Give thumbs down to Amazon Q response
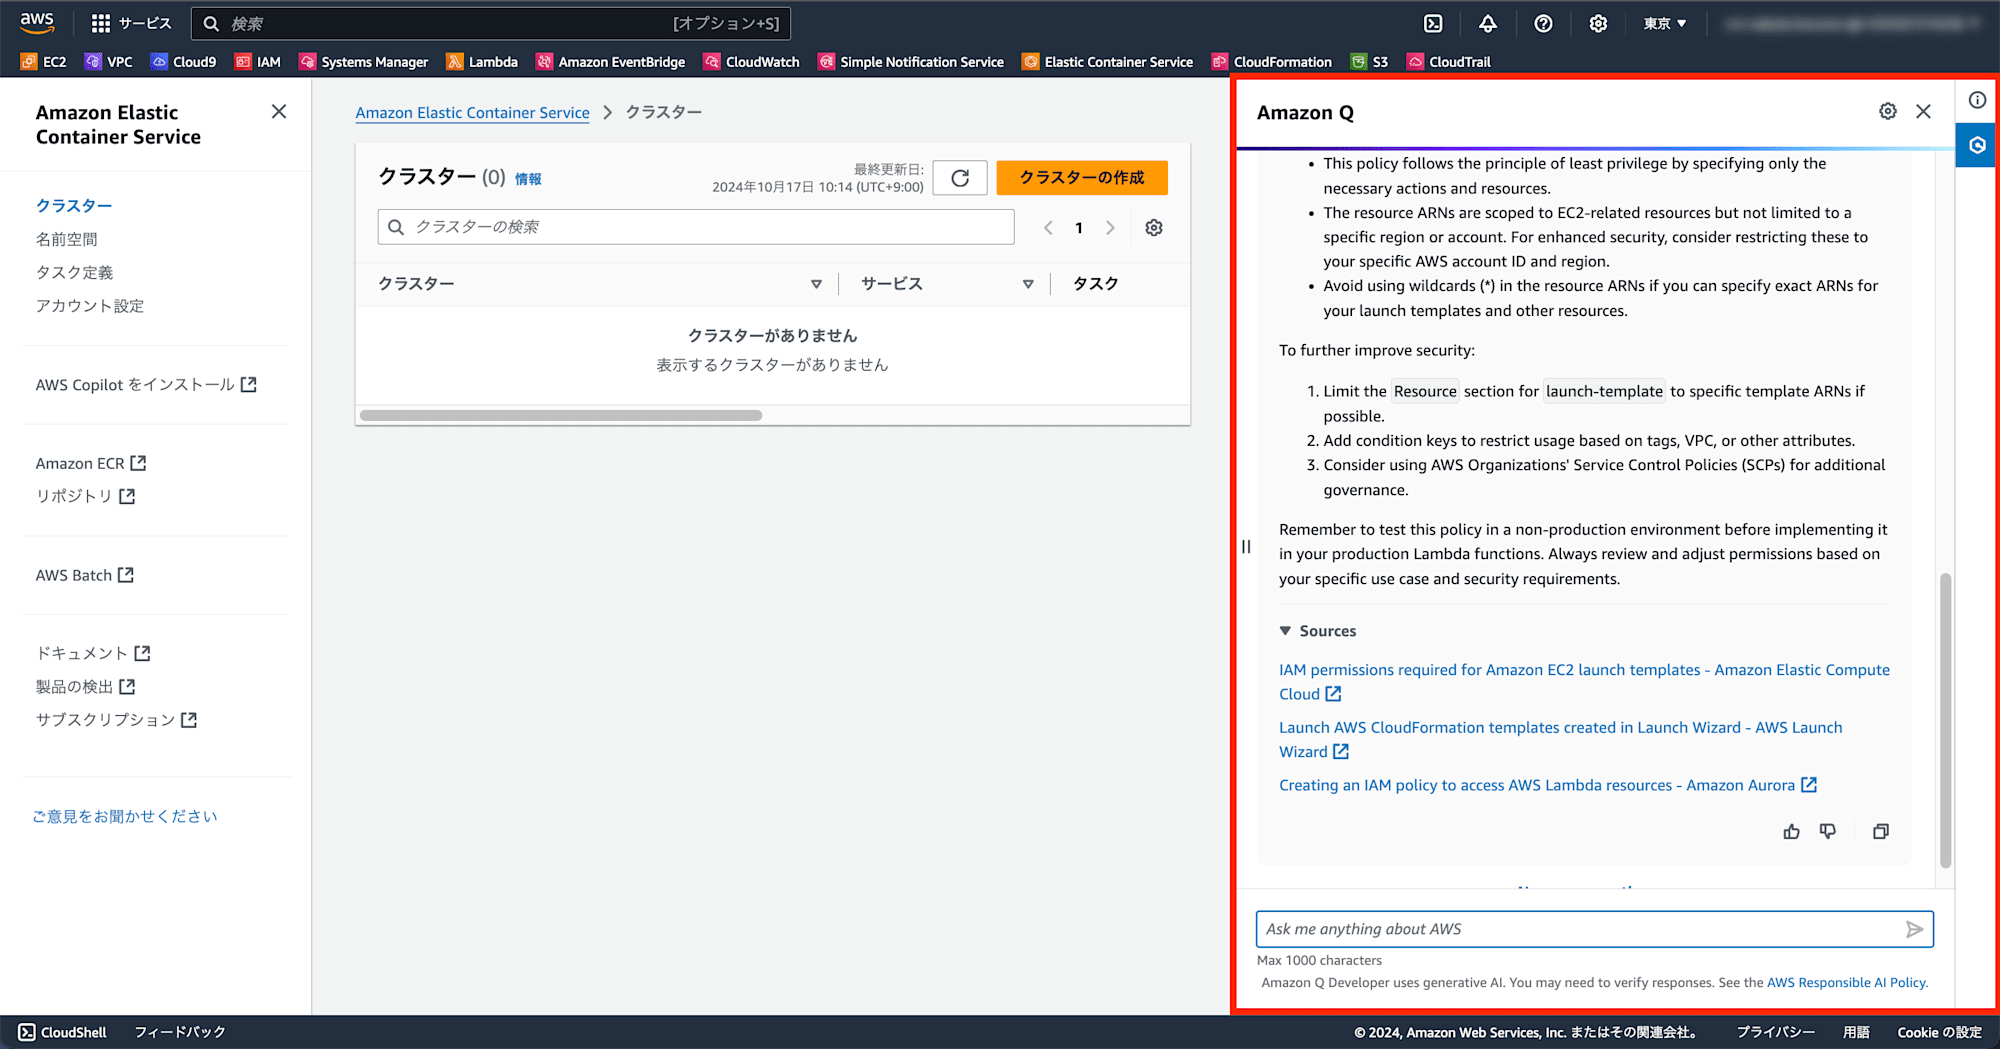The height and width of the screenshot is (1049, 2000). [x=1828, y=832]
